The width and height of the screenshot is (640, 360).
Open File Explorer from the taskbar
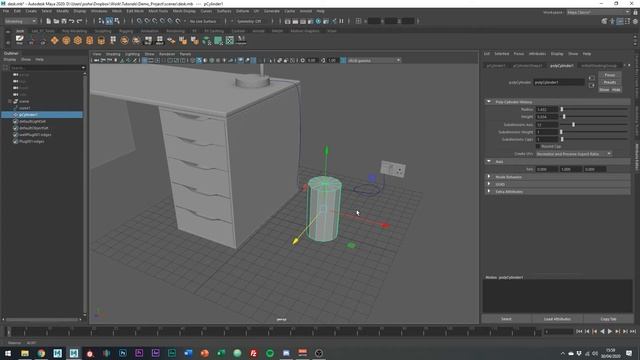pos(25,353)
